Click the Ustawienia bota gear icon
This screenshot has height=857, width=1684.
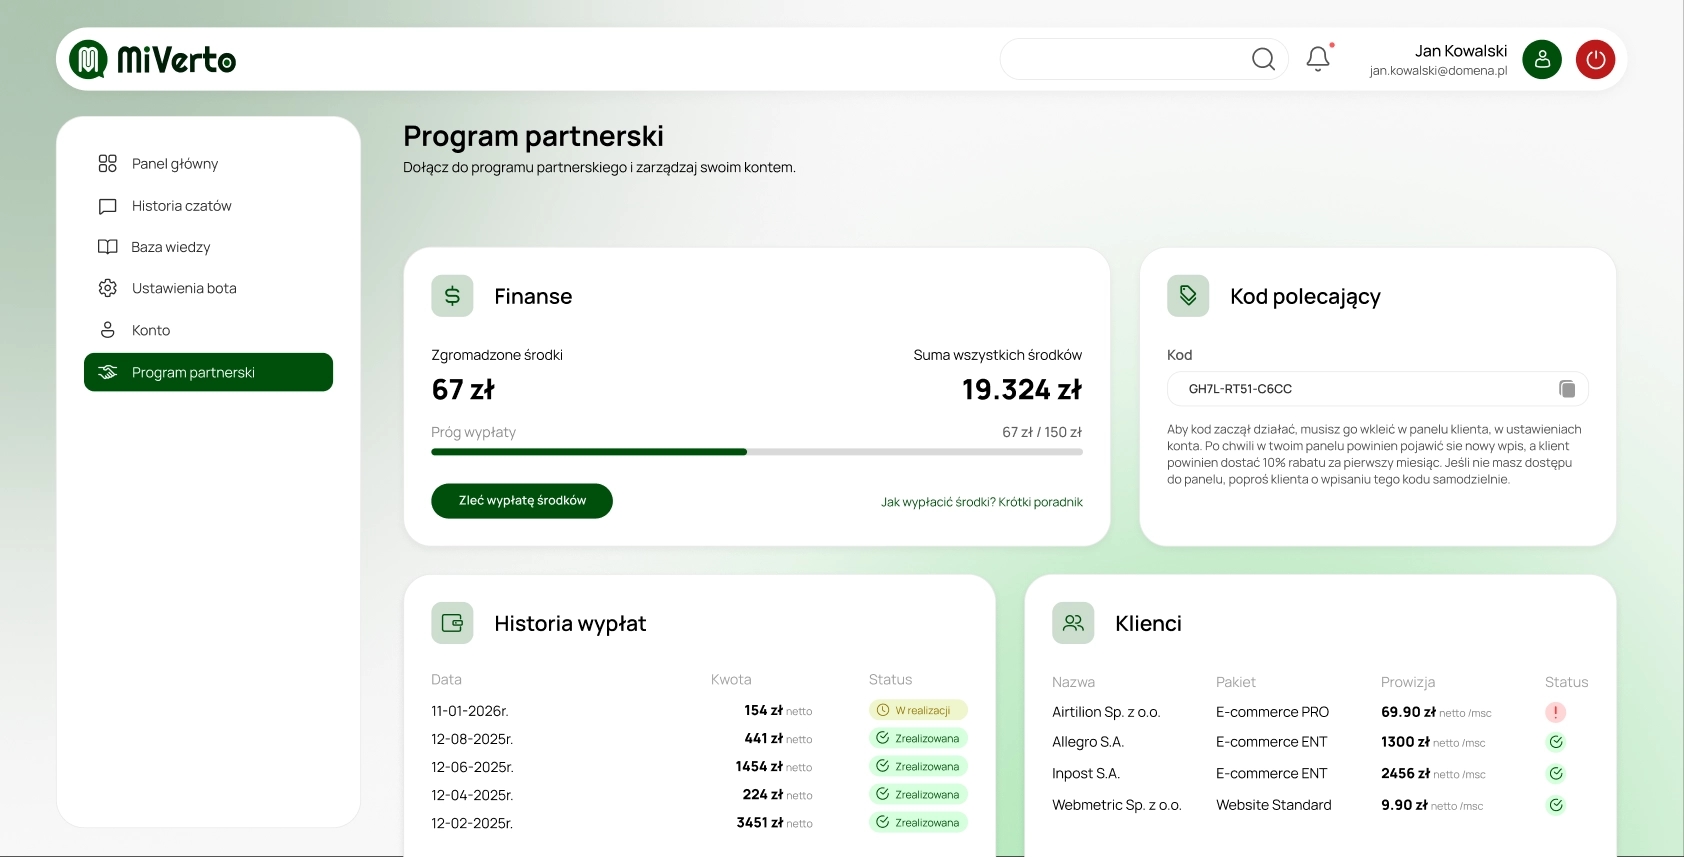(108, 288)
